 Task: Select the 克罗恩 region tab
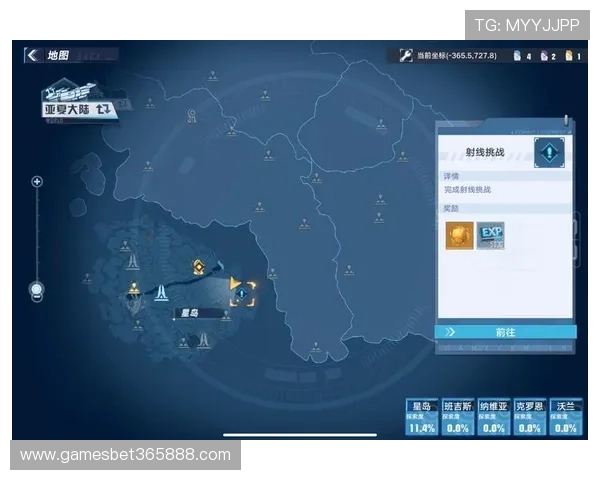[x=529, y=417]
